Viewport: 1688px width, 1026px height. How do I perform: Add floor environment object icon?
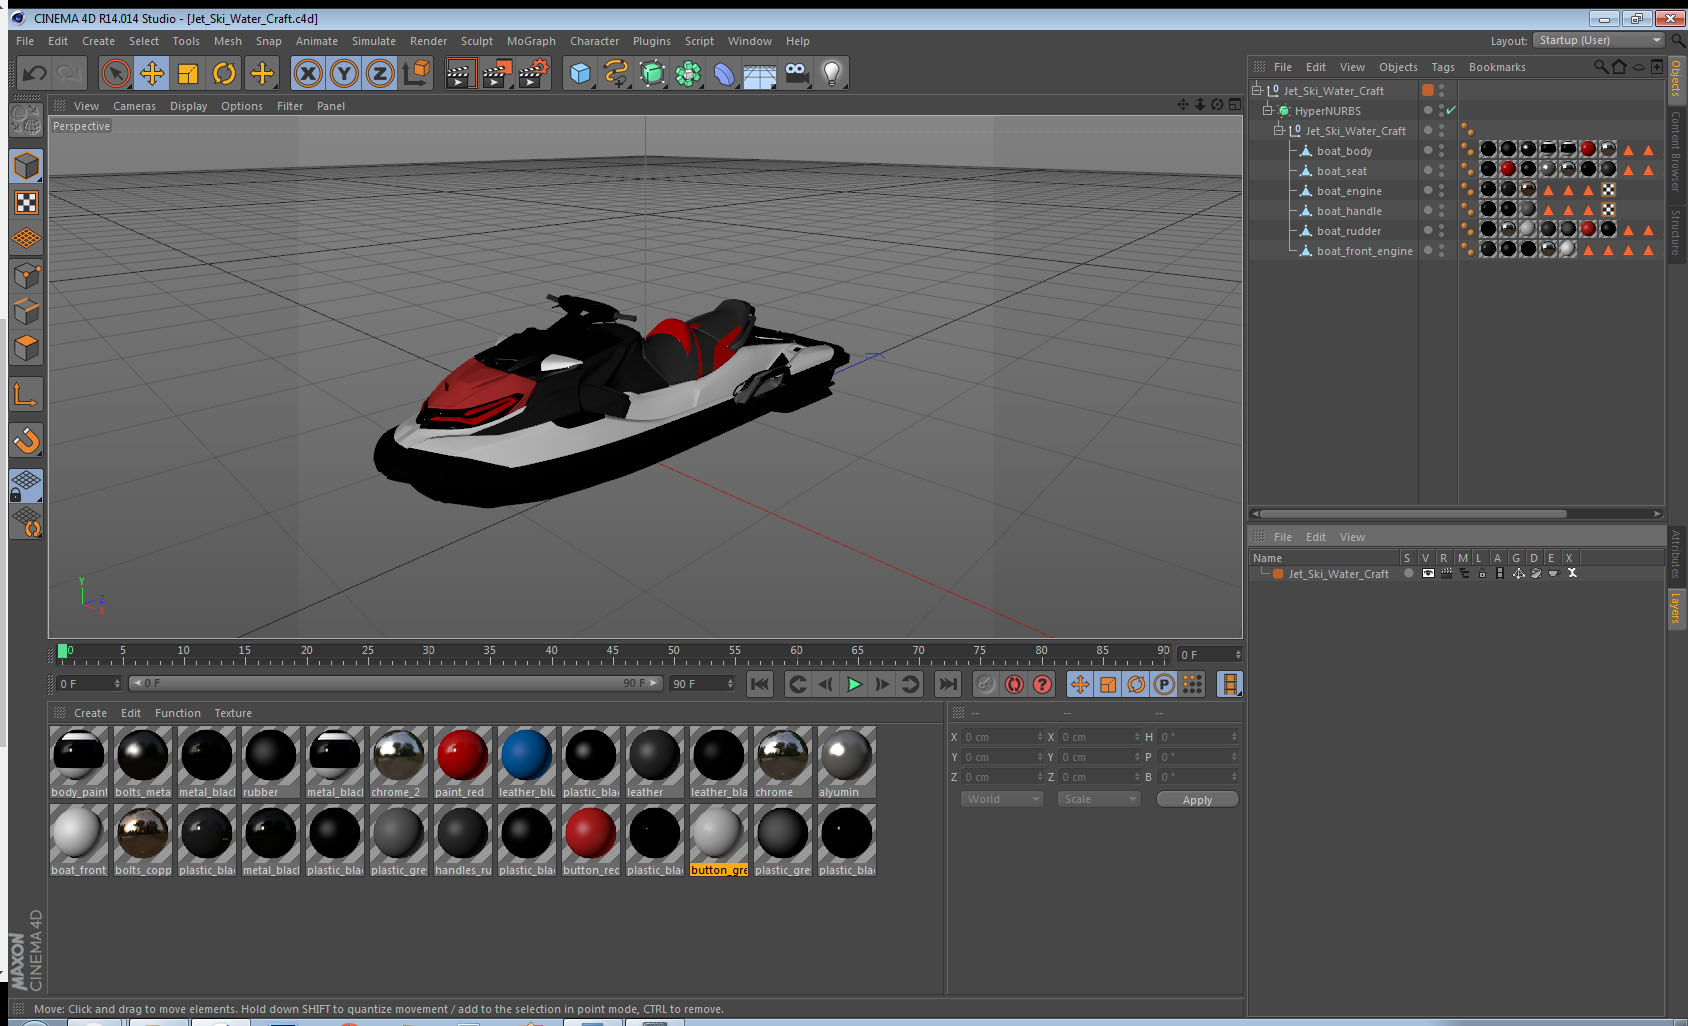coord(760,73)
